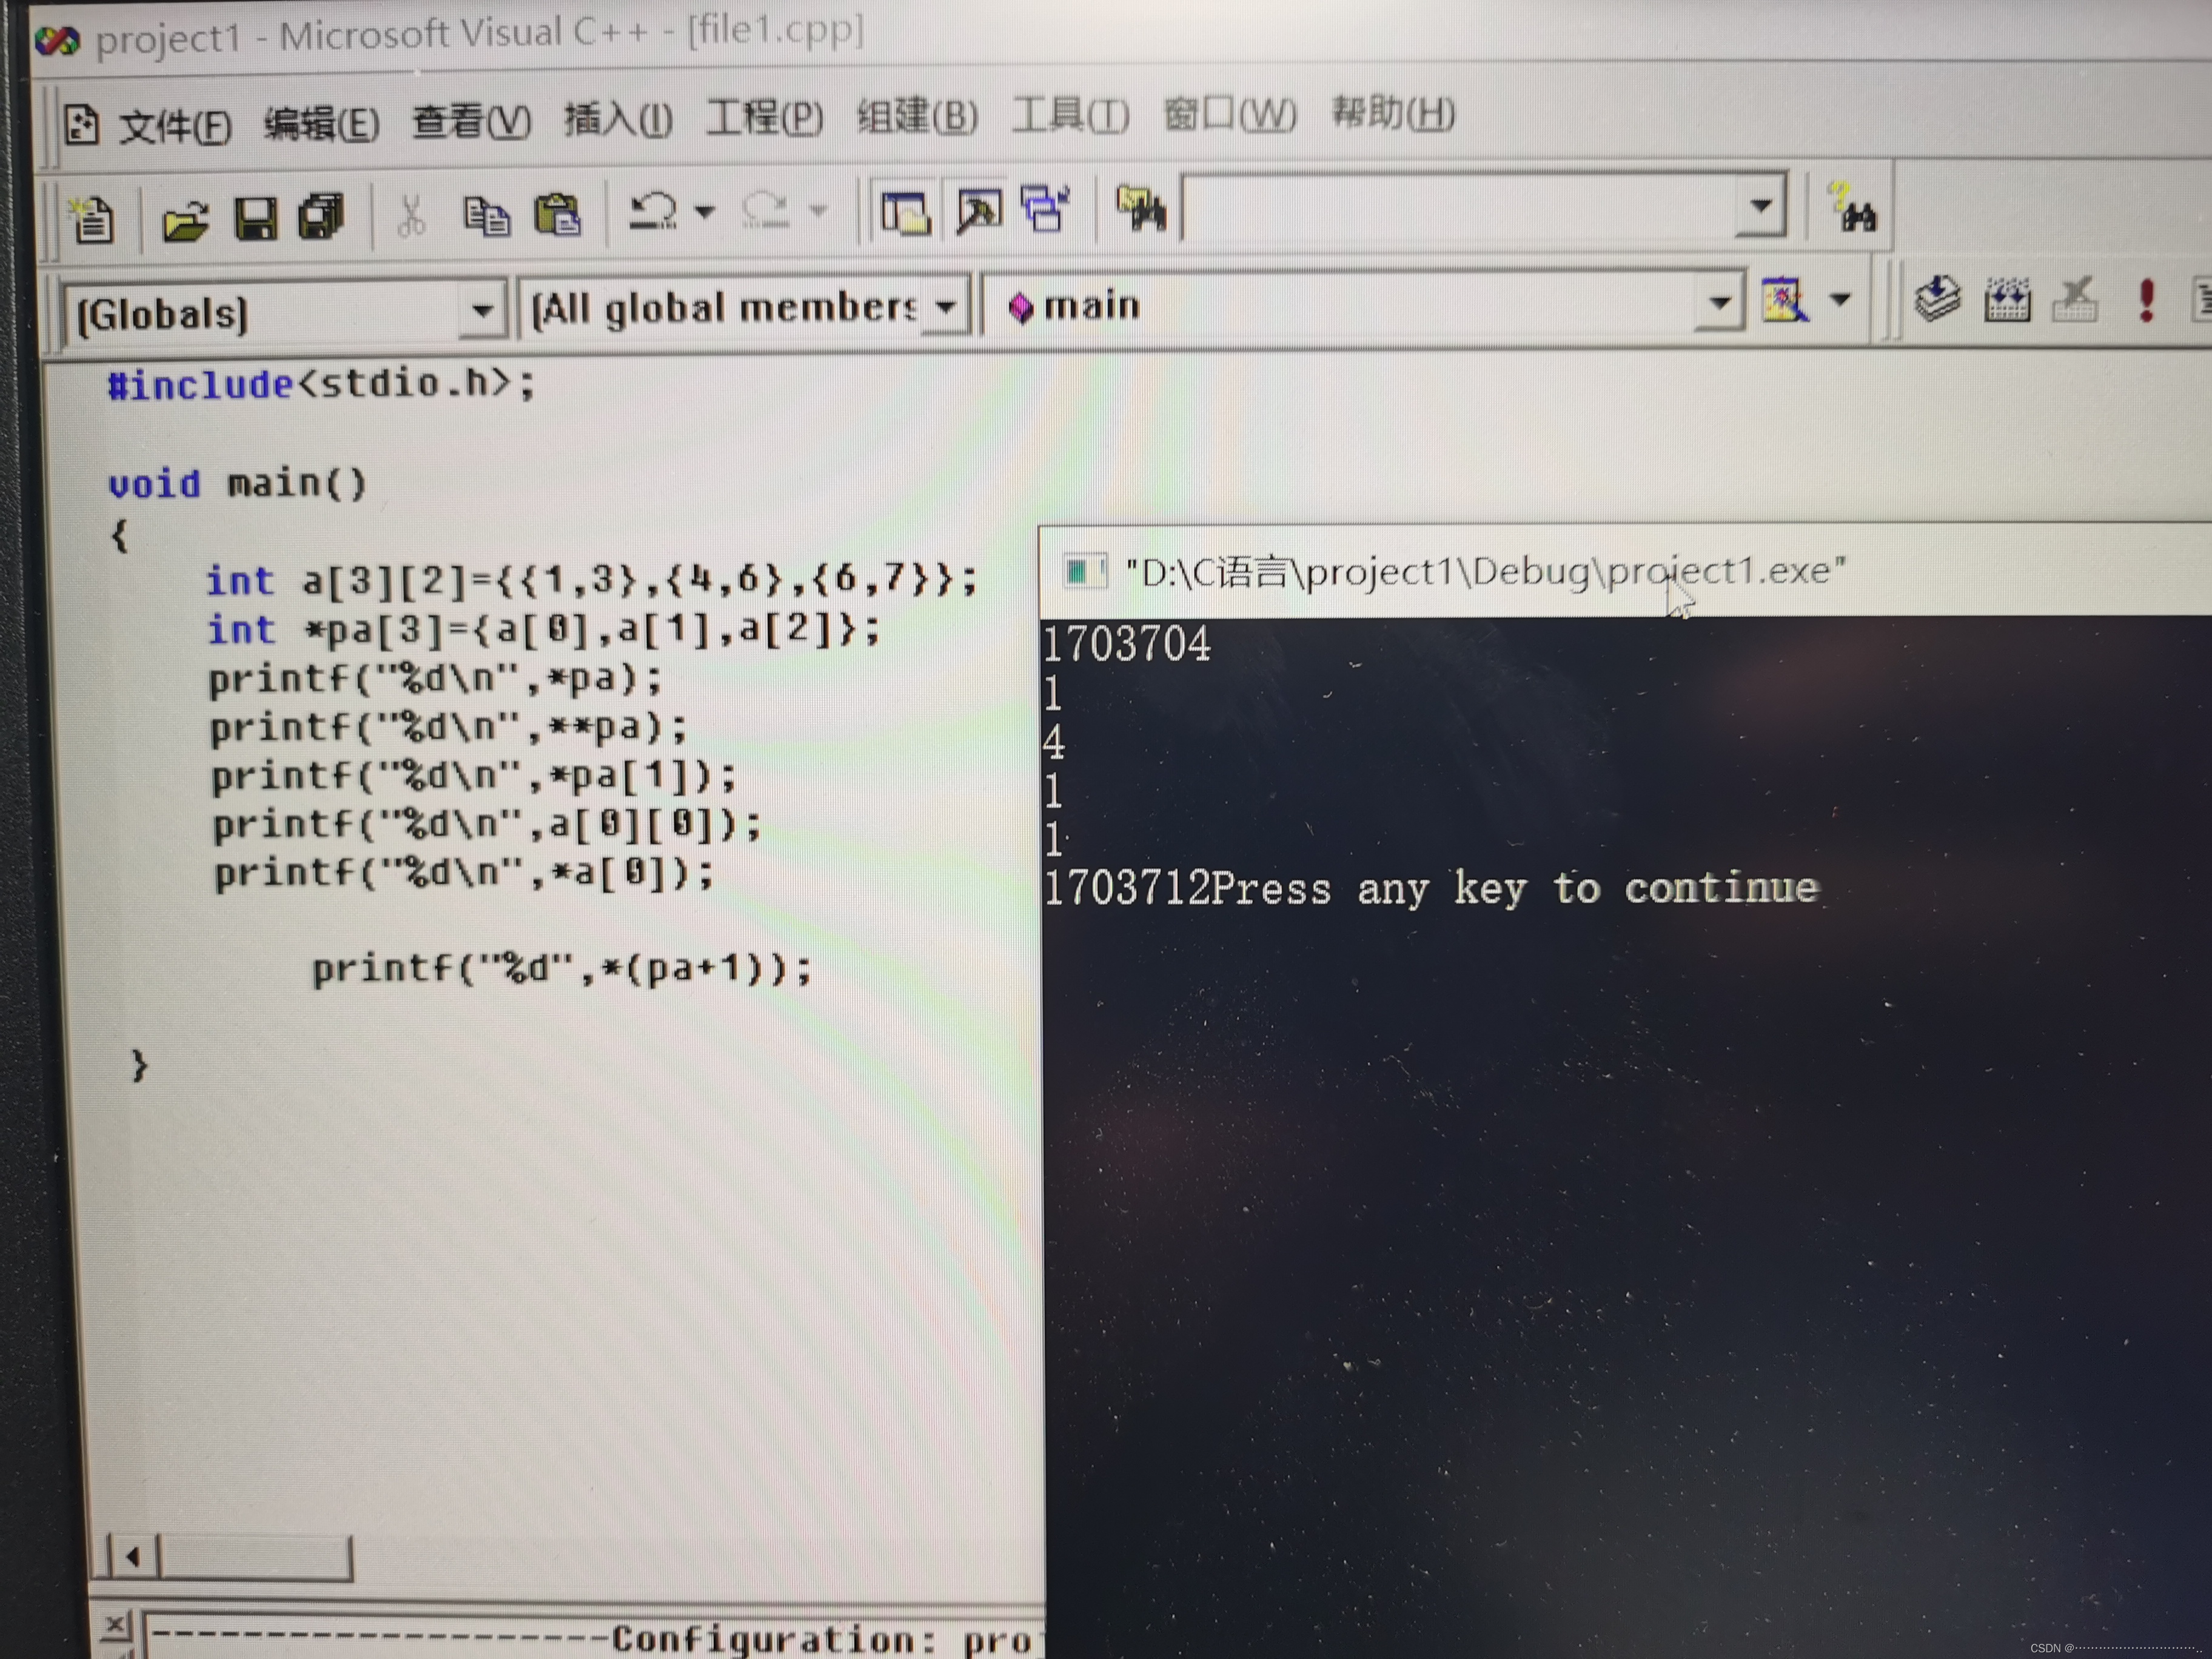Click the horizontal scrollbar left arrow
The image size is (2212, 1659).
(133, 1555)
